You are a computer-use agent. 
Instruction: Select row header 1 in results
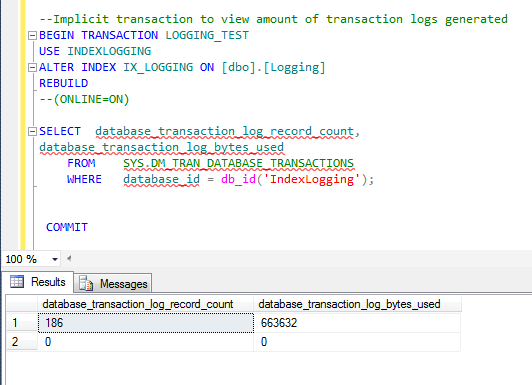[x=22, y=323]
